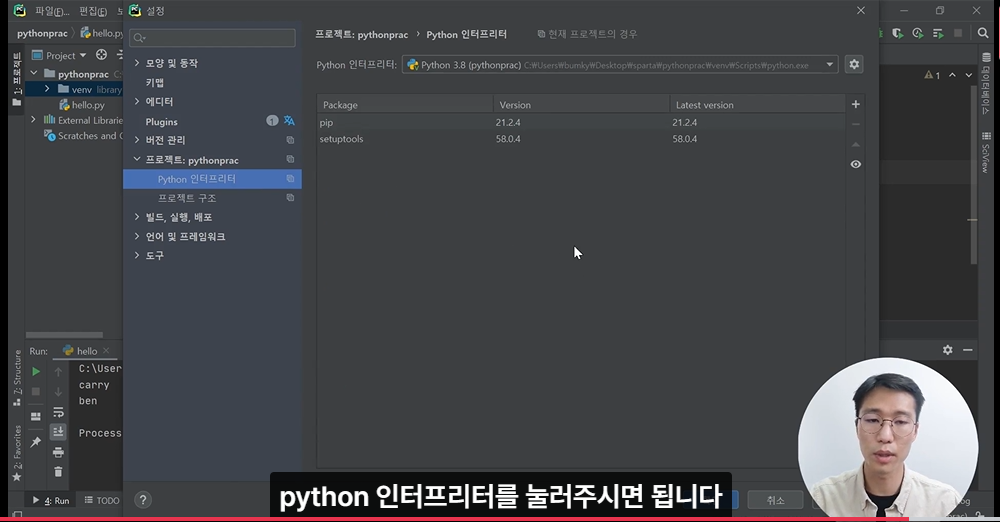This screenshot has width=1000, height=522.
Task: Select the pip package row
Action: coord(581,122)
